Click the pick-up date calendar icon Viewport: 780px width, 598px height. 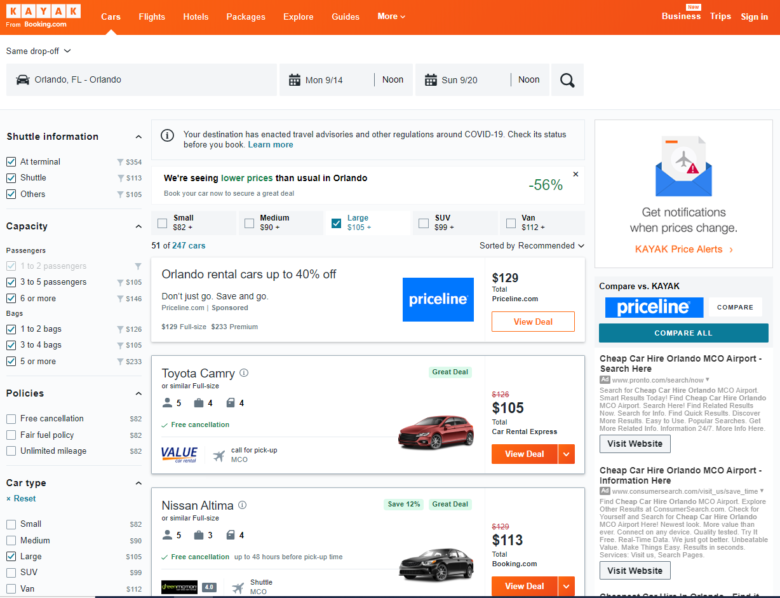(294, 80)
